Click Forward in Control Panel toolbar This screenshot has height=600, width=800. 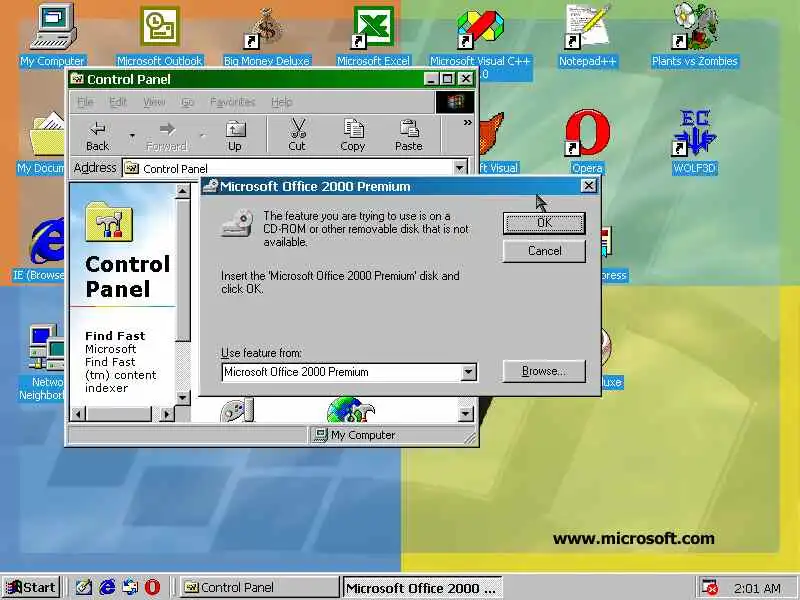[166, 136]
